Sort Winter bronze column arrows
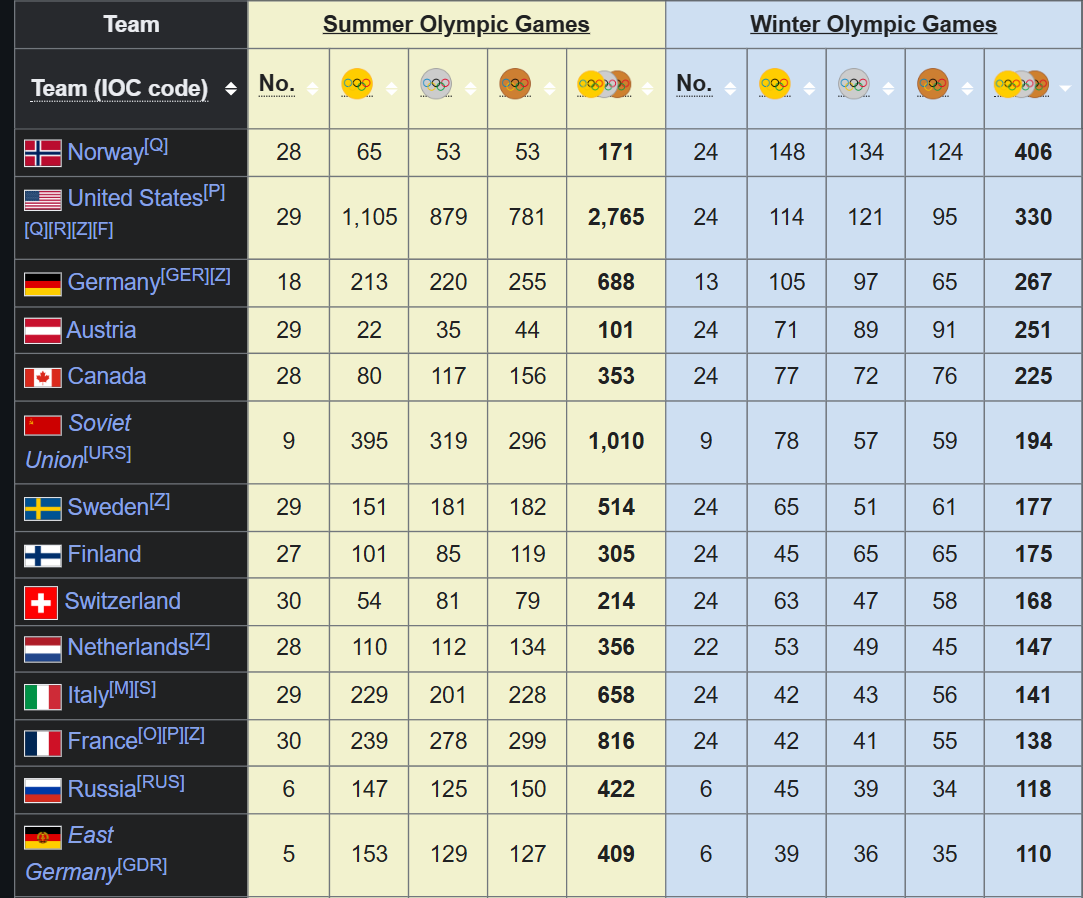 (968, 88)
